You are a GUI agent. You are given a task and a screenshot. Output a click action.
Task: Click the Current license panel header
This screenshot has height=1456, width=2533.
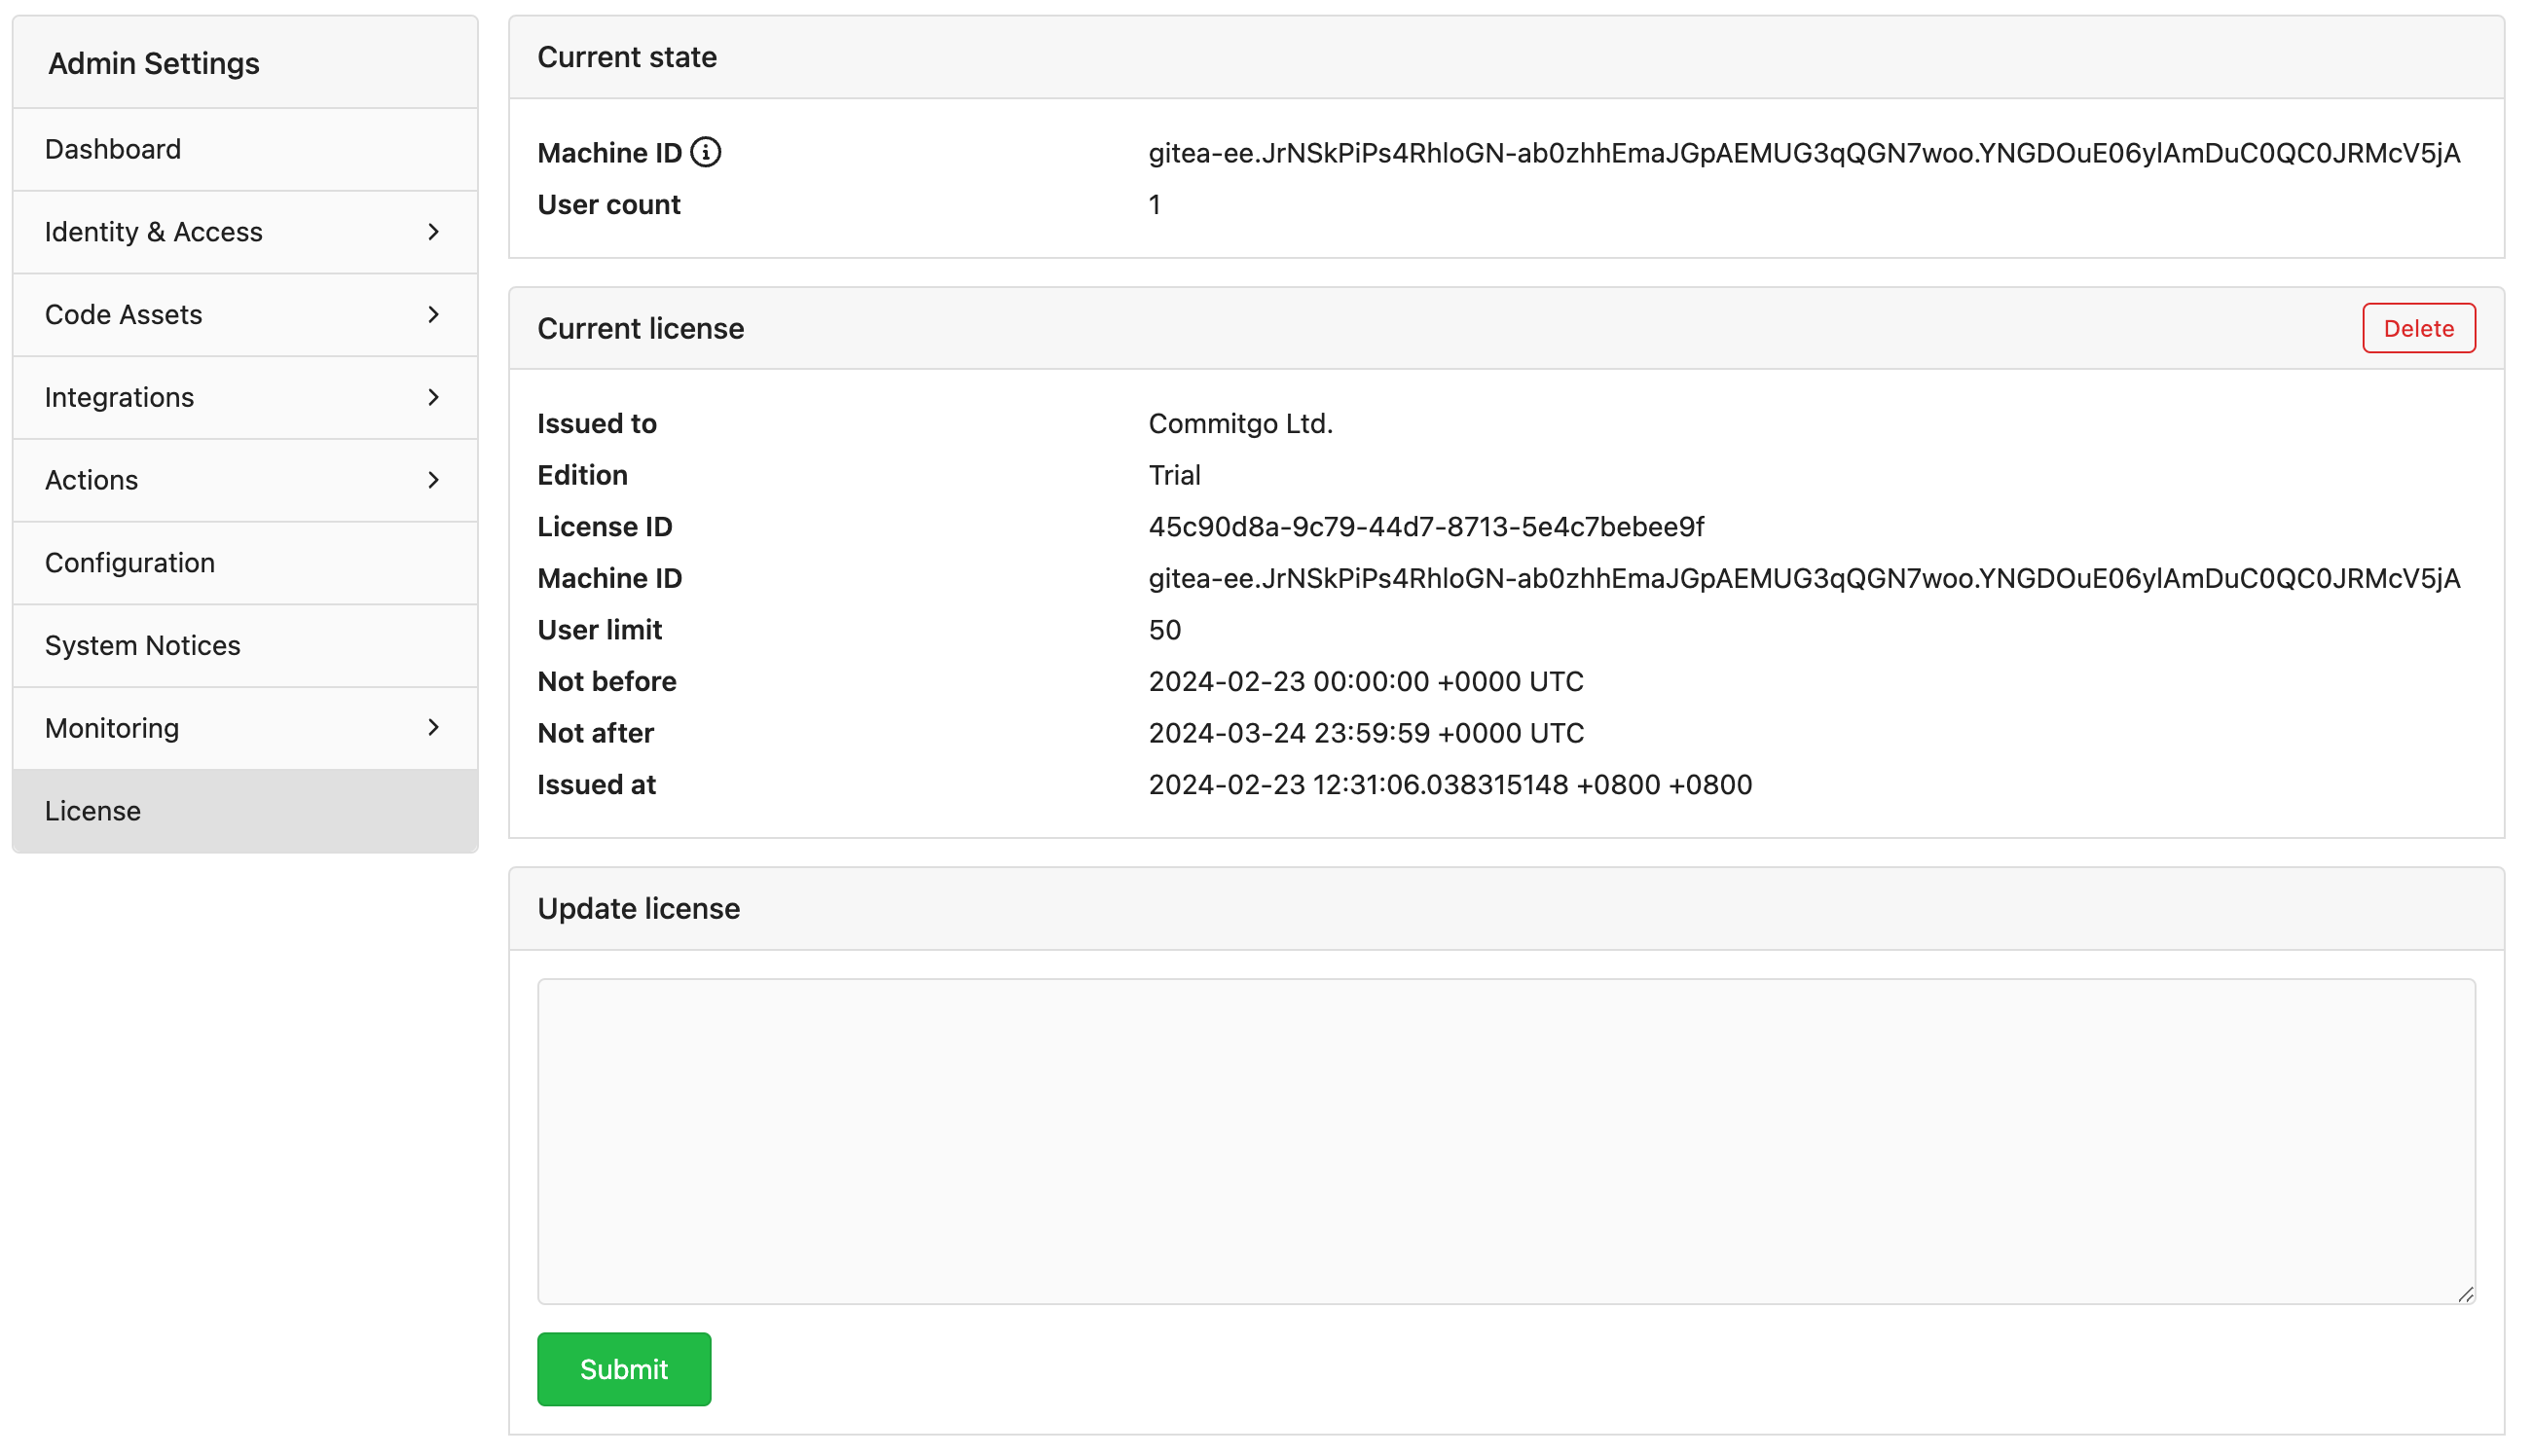(640, 328)
